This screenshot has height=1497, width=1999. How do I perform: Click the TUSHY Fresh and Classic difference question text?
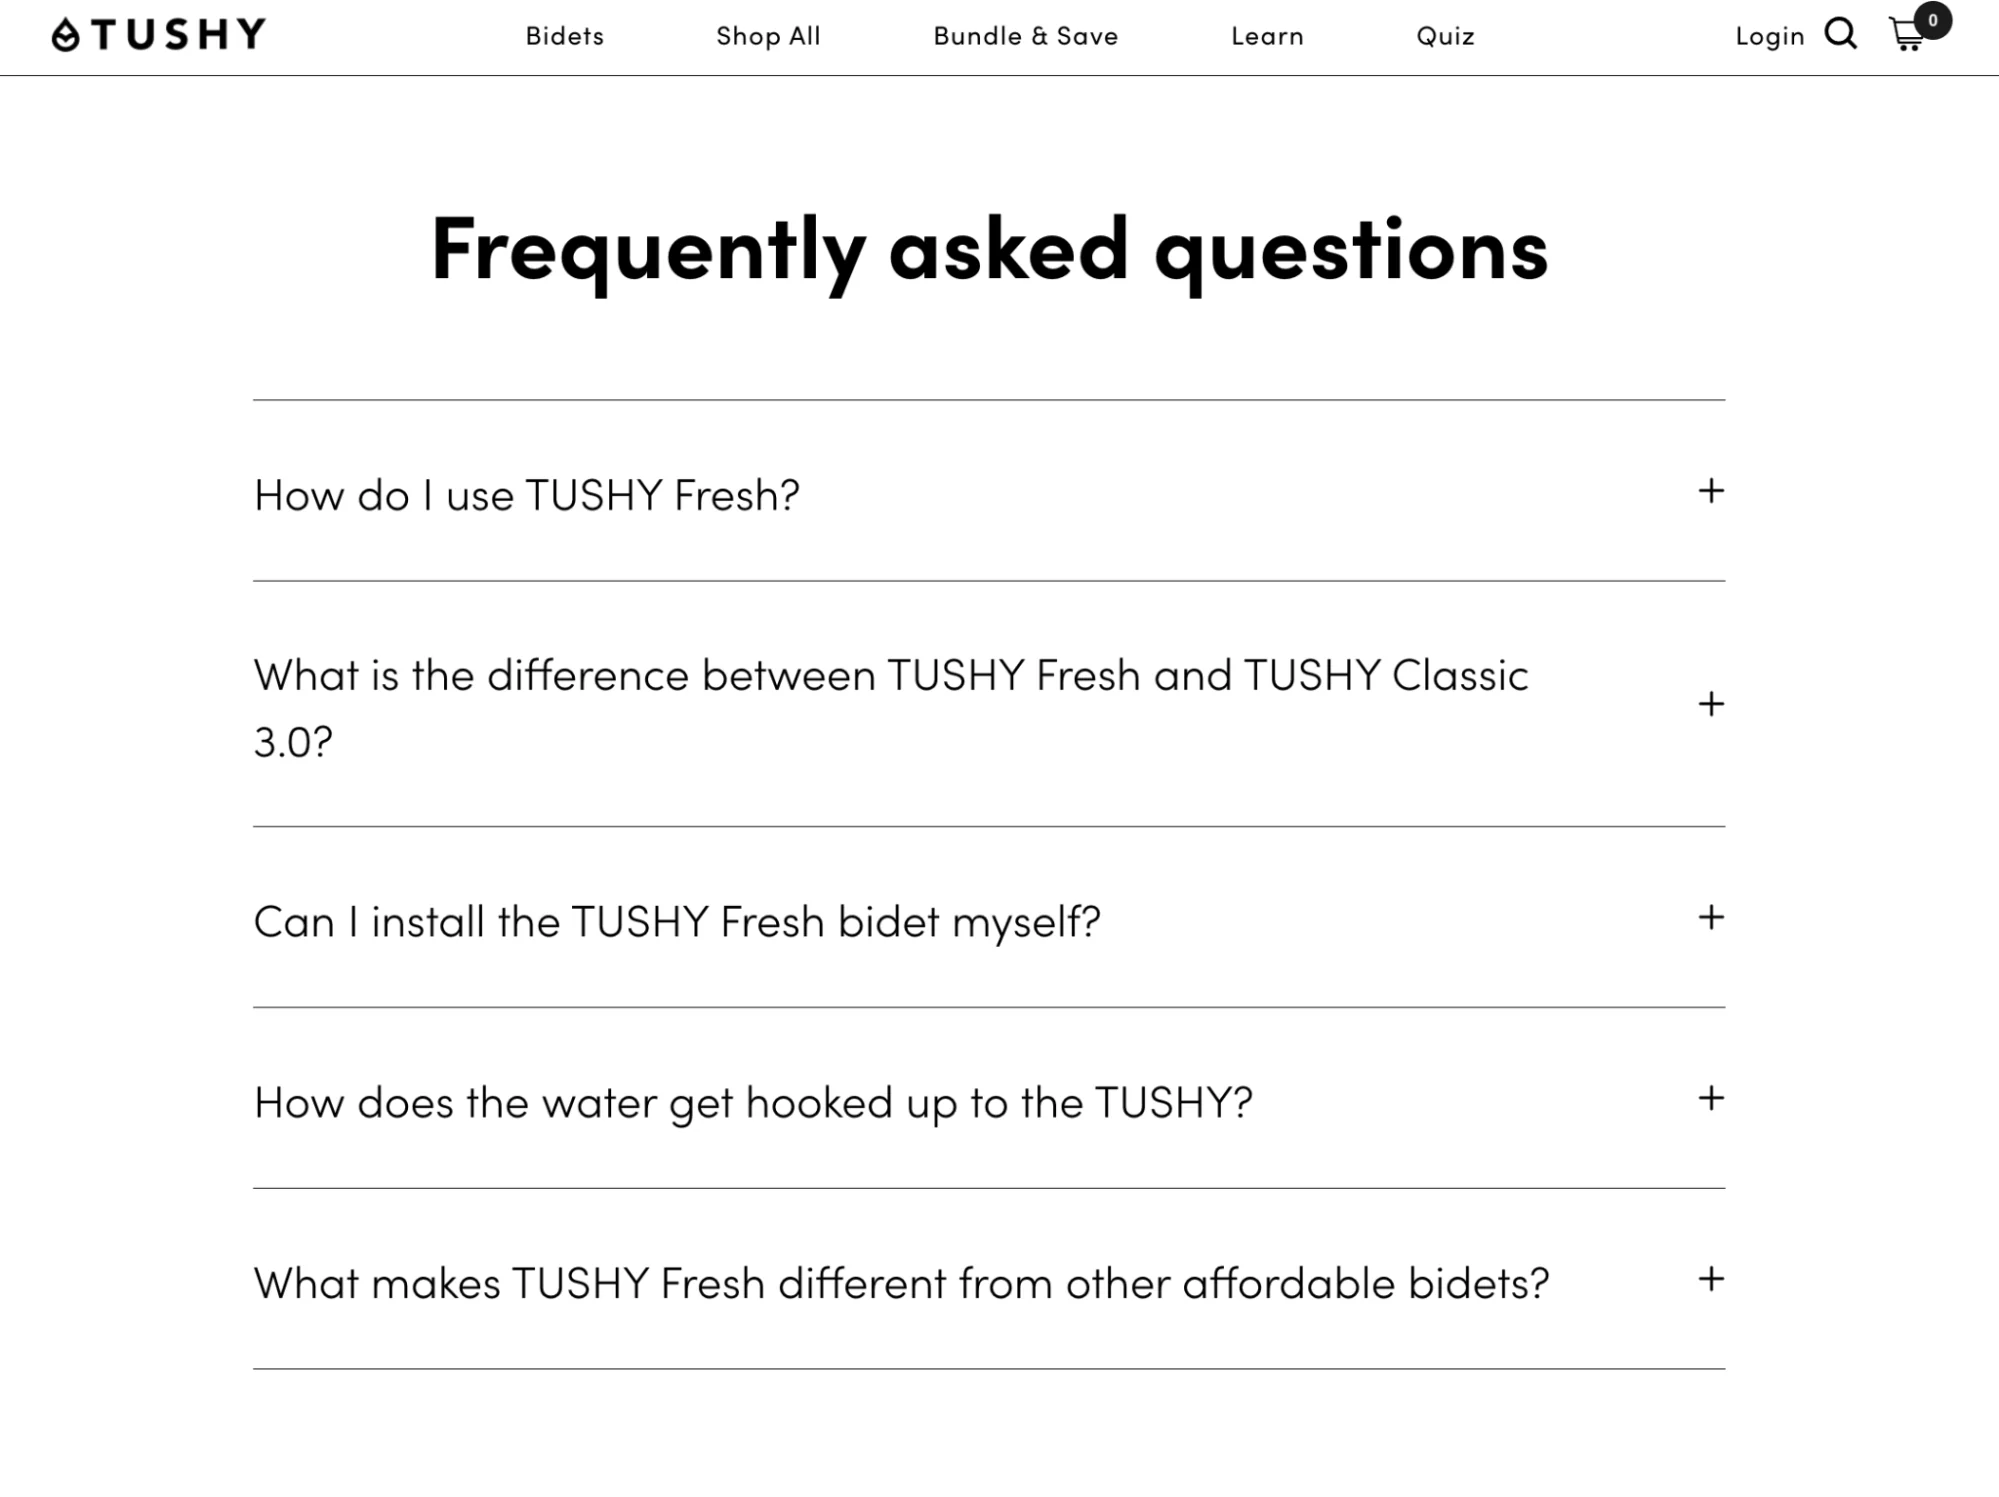point(889,674)
